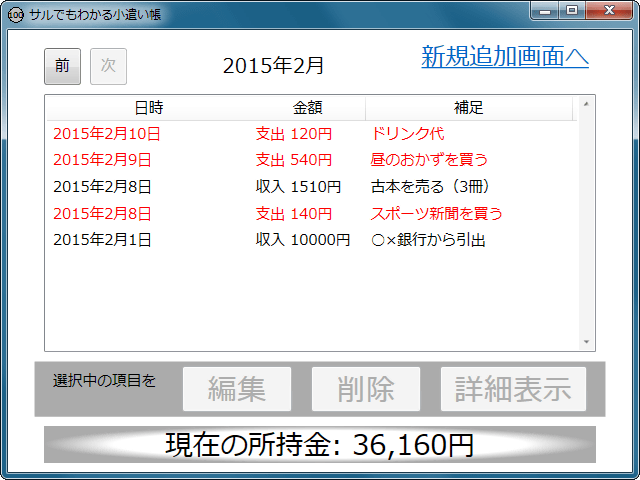The height and width of the screenshot is (480, 640).
Task: Click the app icon in title bar
Action: 16,15
